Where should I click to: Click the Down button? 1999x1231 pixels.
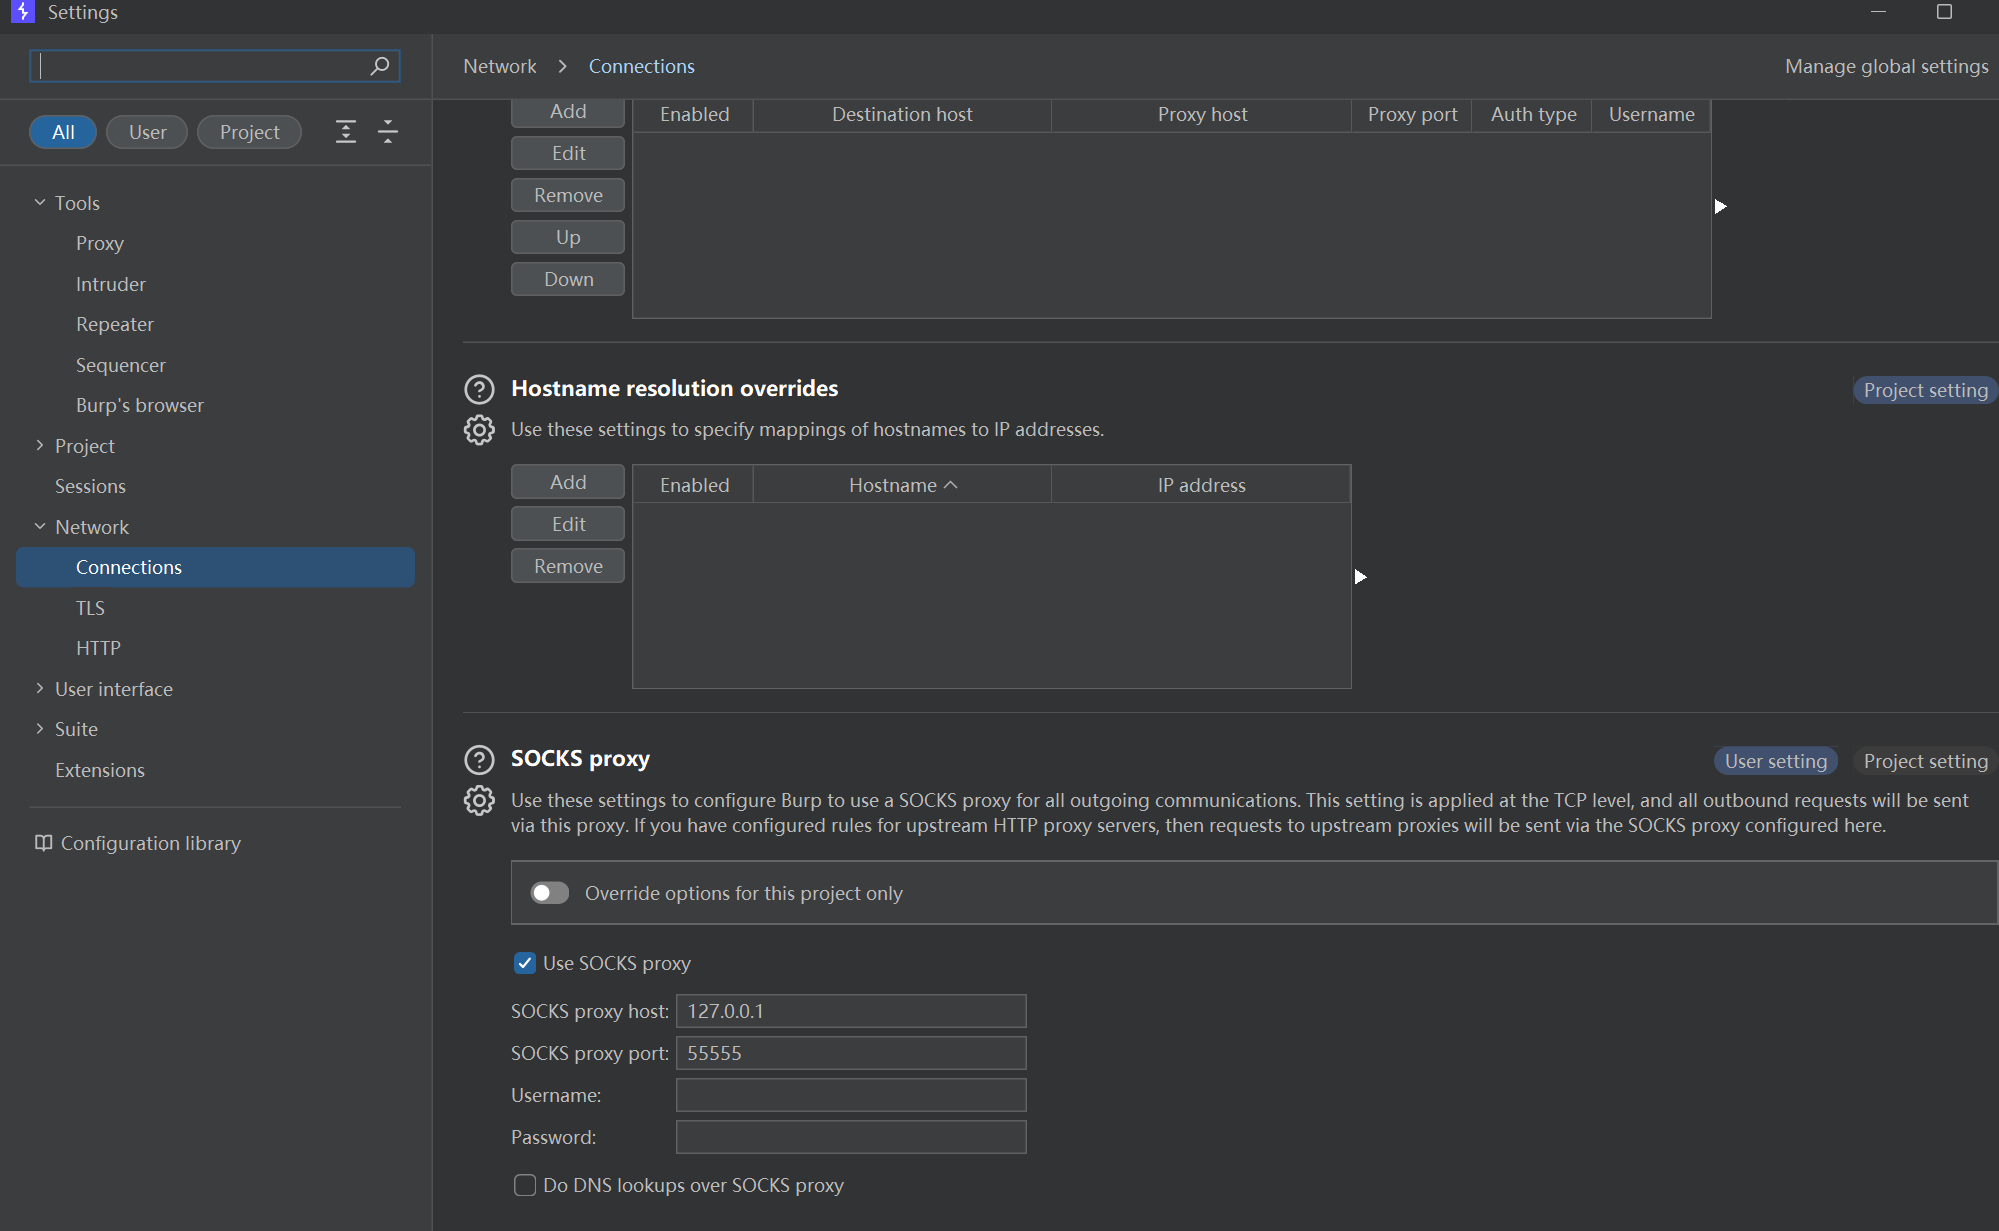[568, 279]
